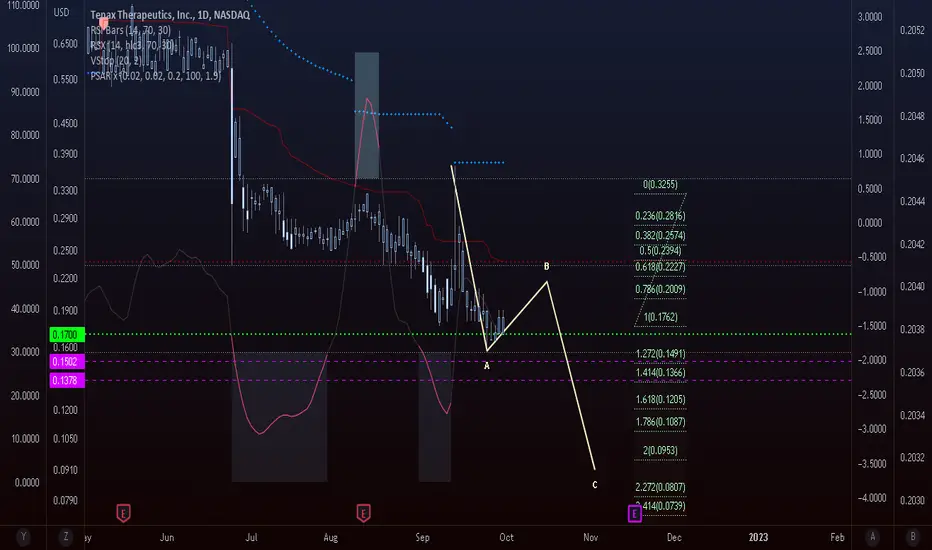
Task: Click the Sep label on time axis
Action: click(x=422, y=538)
